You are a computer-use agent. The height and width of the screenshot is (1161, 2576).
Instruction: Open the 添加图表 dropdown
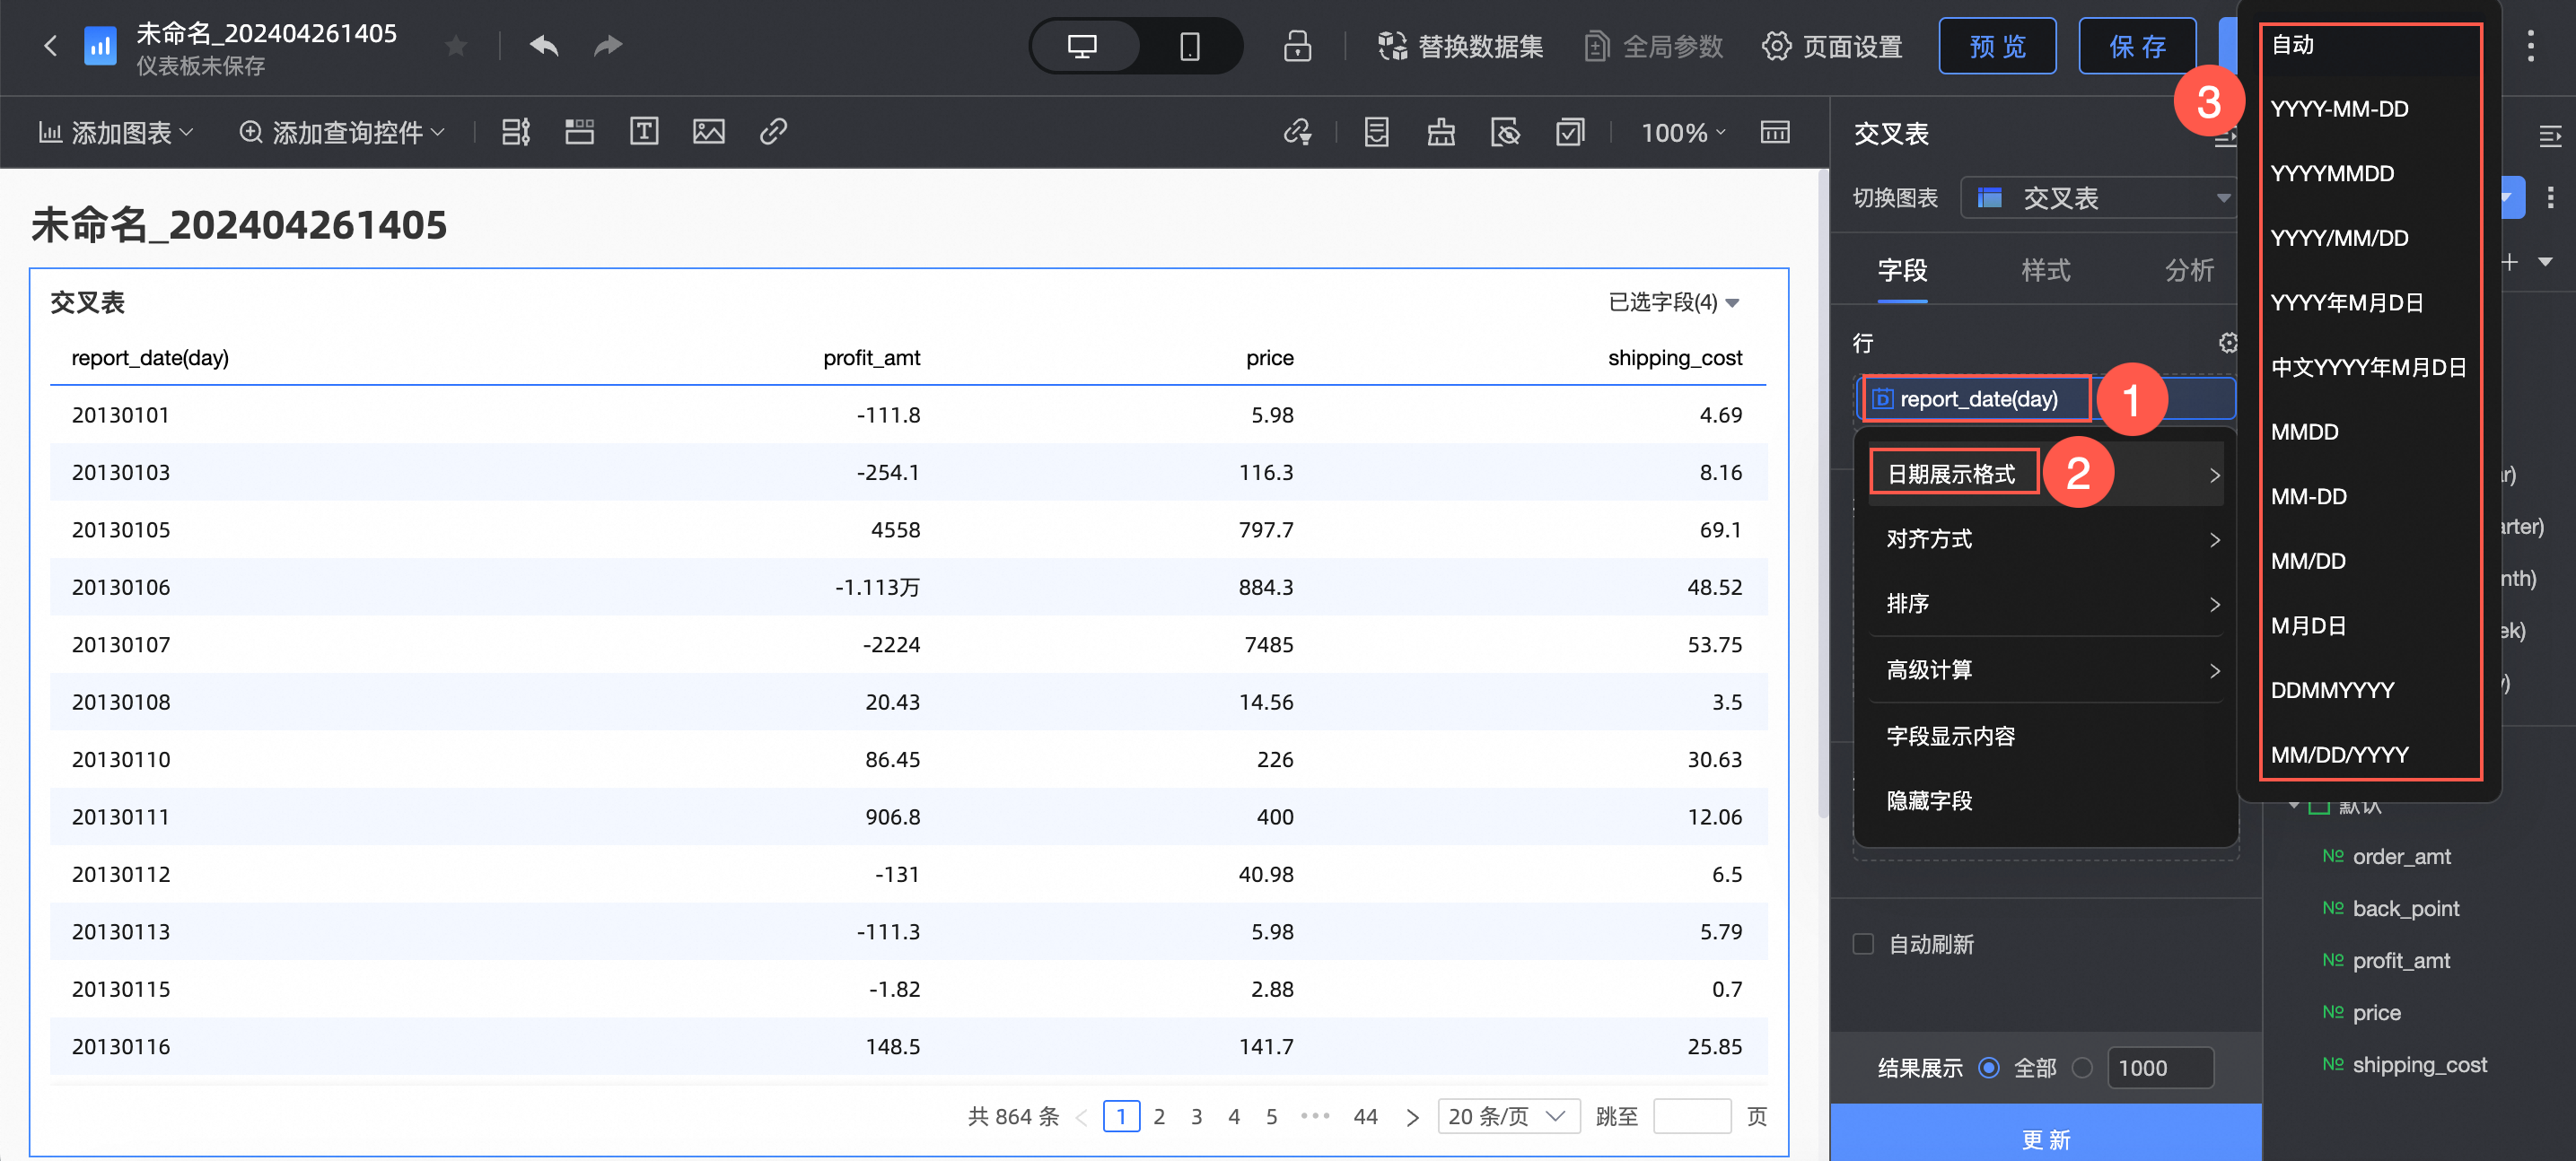116,132
